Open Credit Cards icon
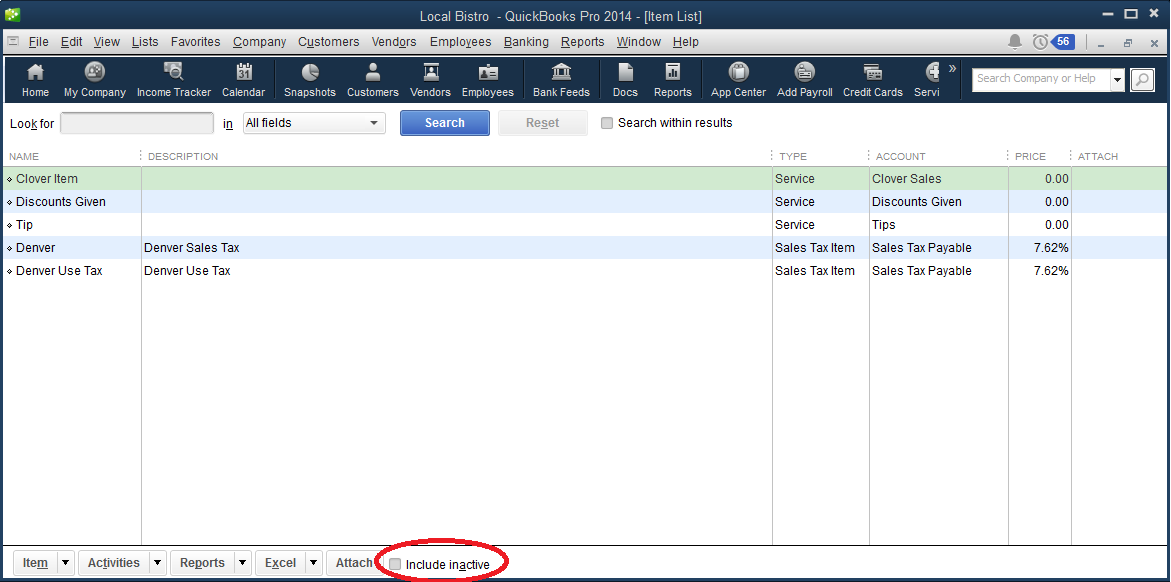The image size is (1171, 582). point(872,80)
